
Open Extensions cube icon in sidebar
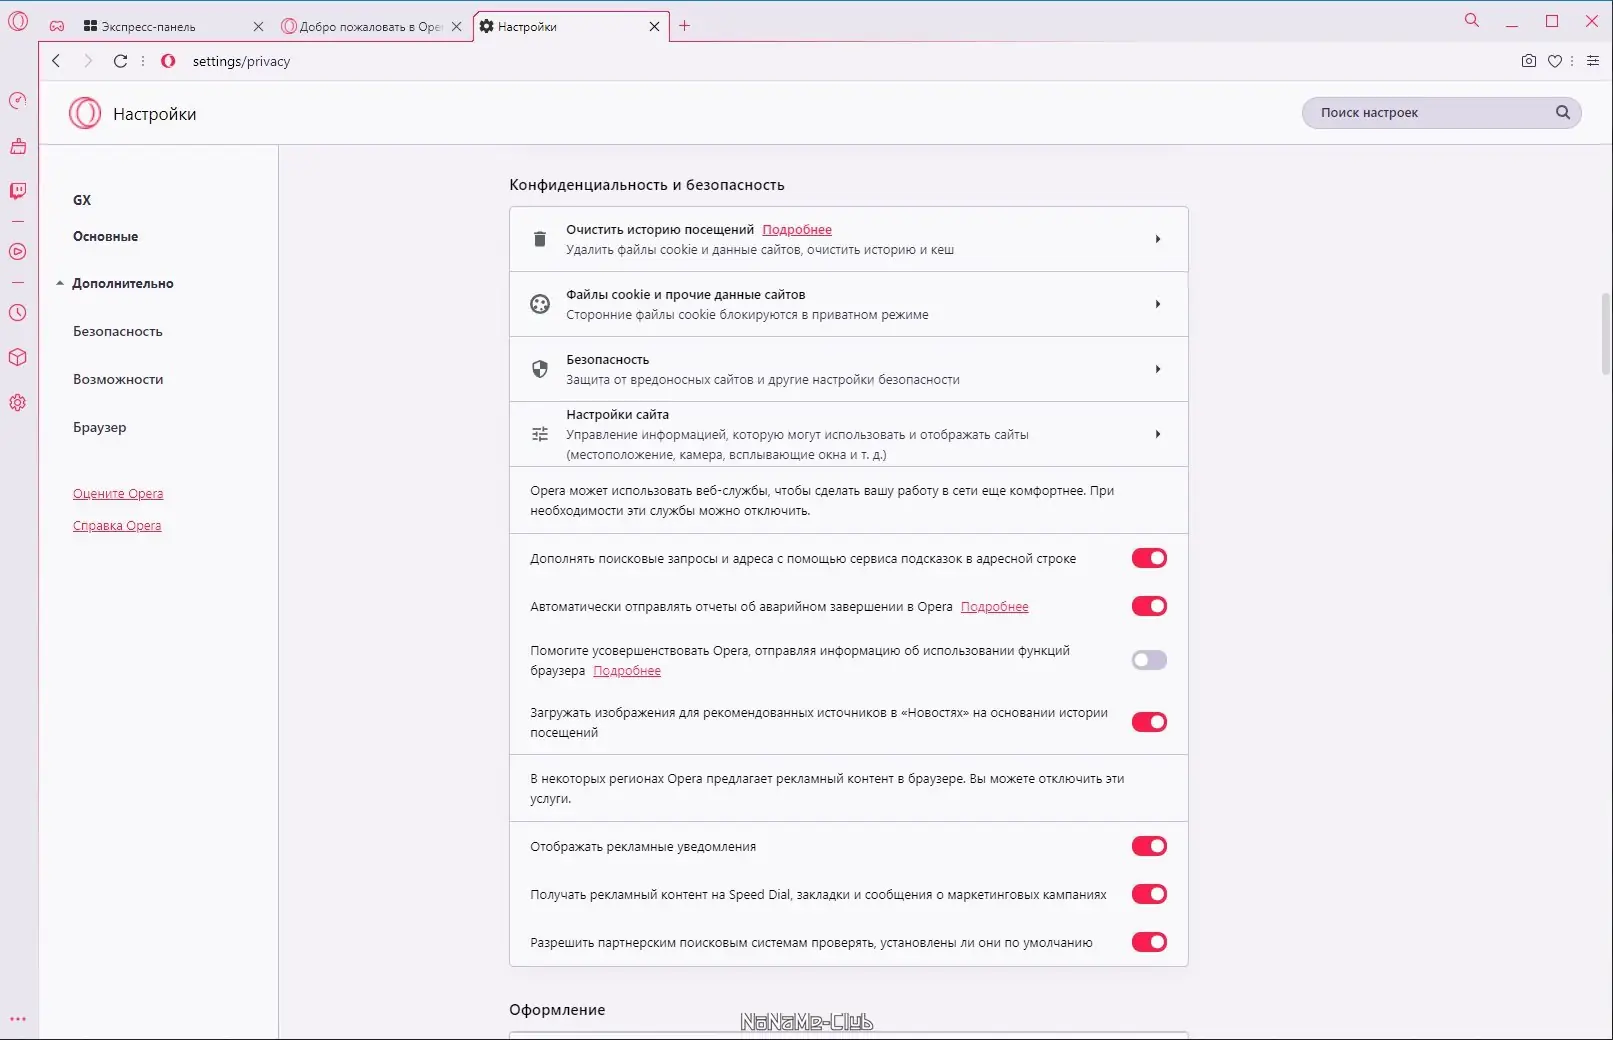[18, 358]
